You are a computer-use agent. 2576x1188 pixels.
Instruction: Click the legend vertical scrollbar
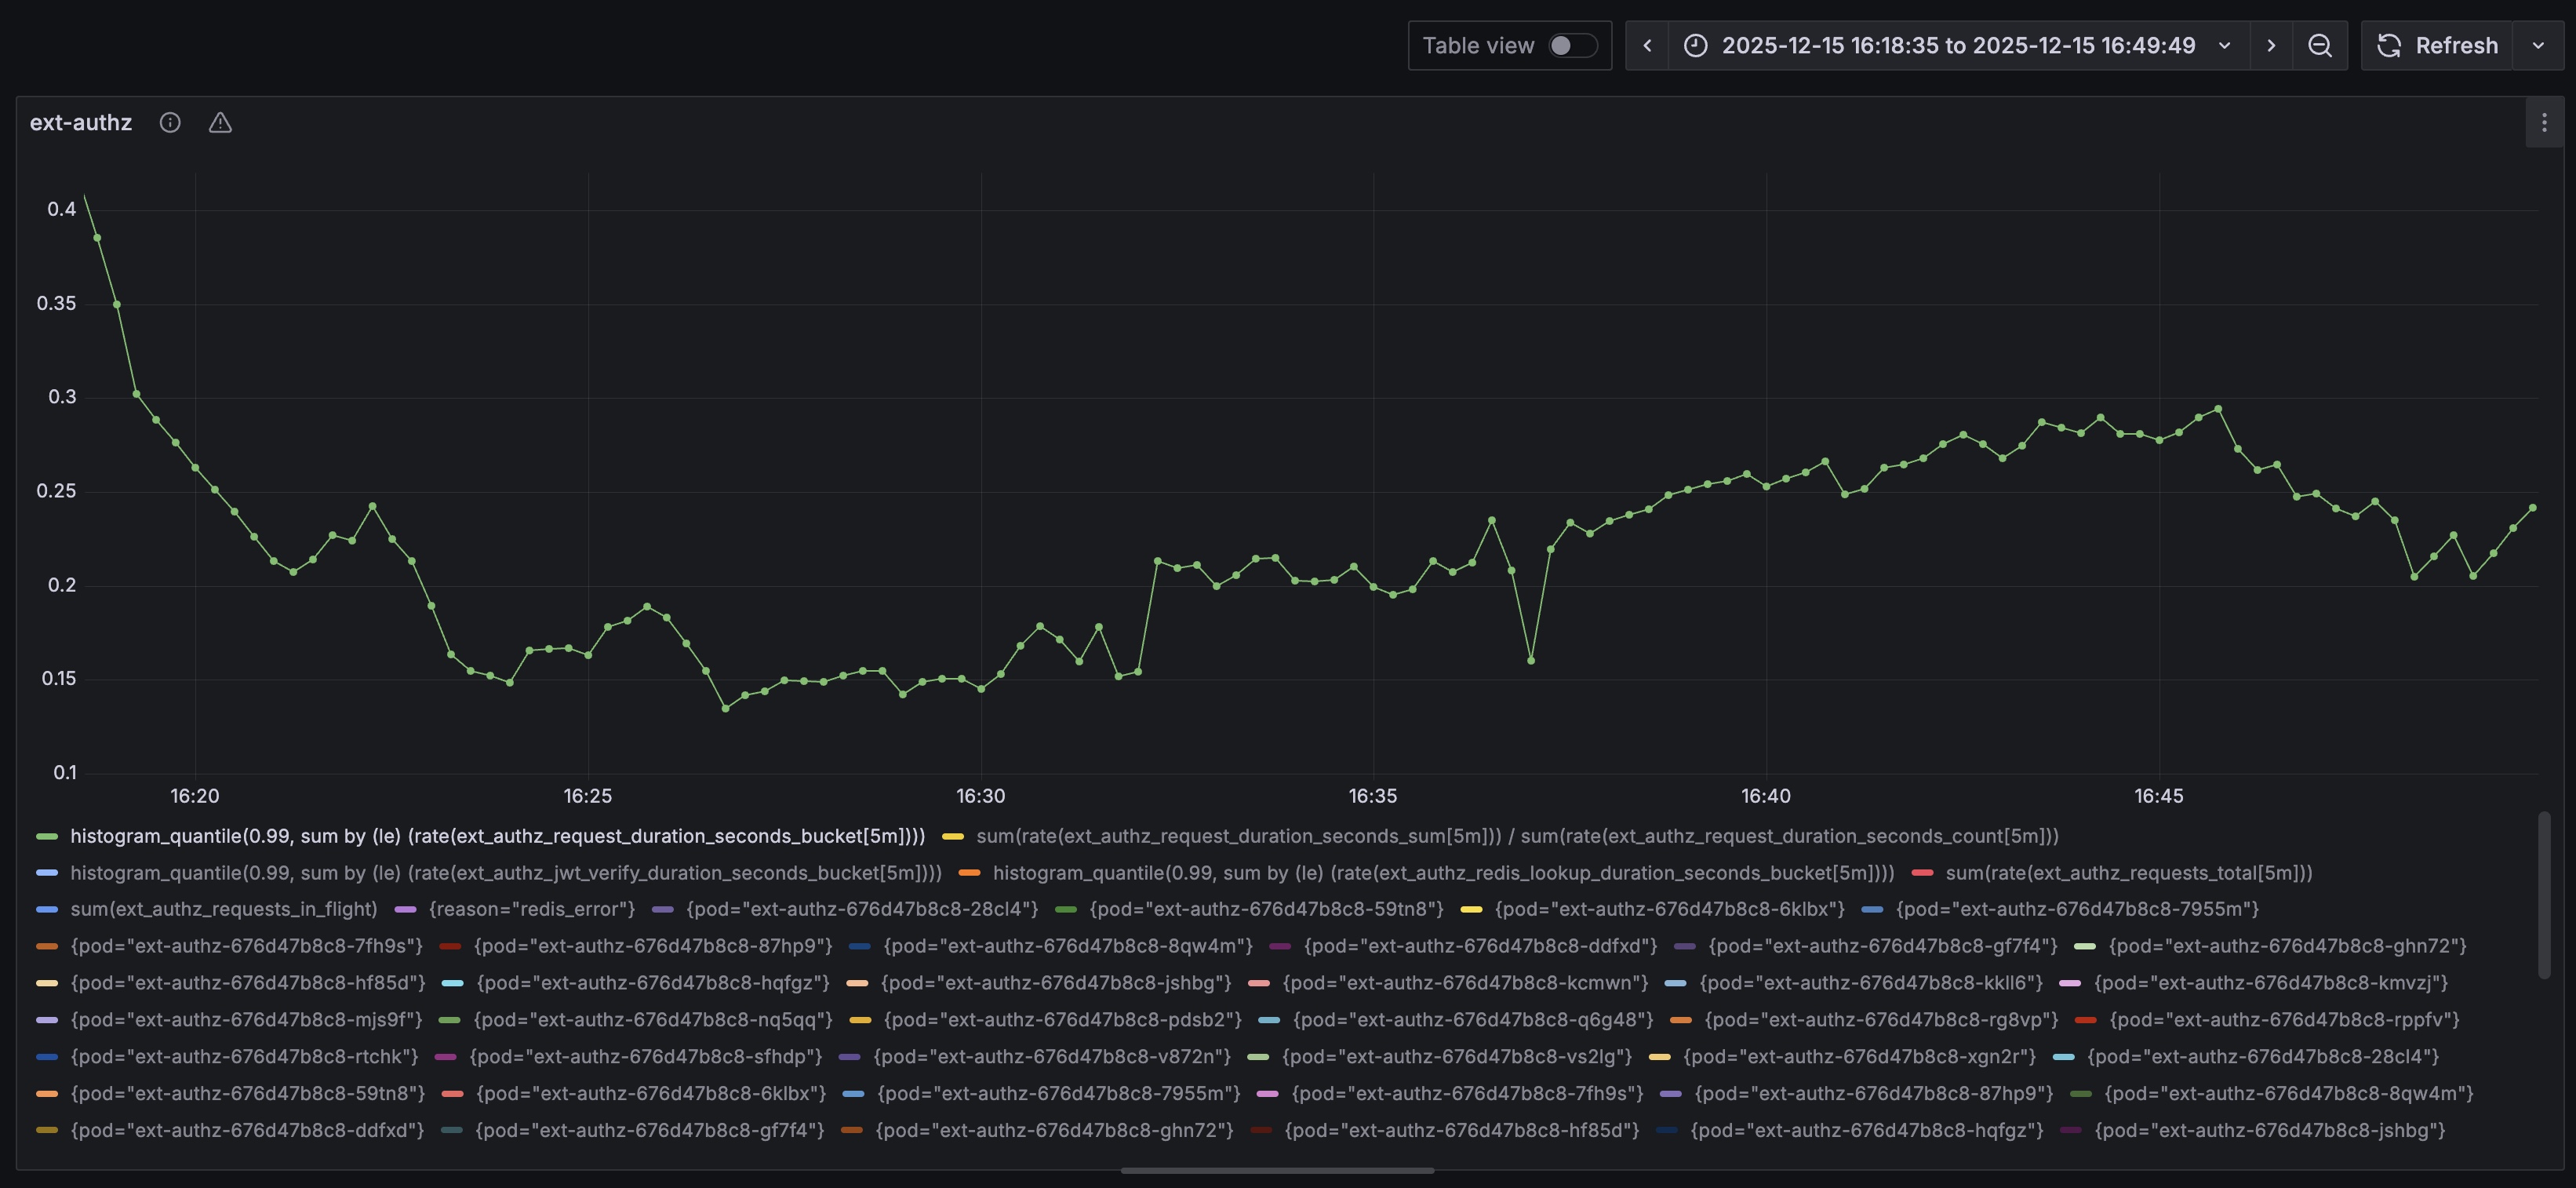2544,895
